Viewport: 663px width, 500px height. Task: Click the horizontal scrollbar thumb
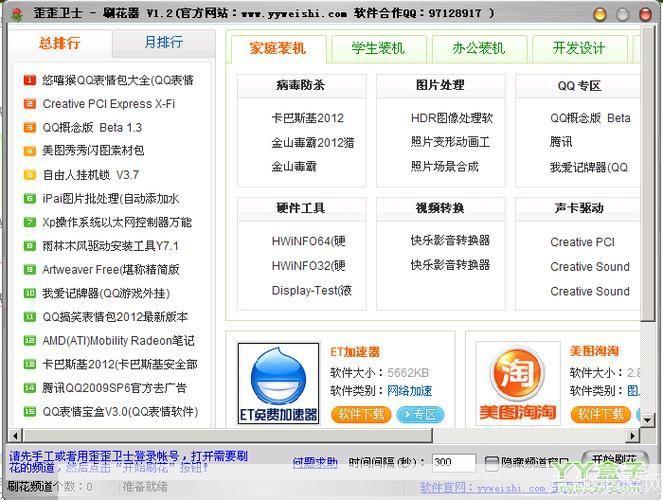click(227, 435)
